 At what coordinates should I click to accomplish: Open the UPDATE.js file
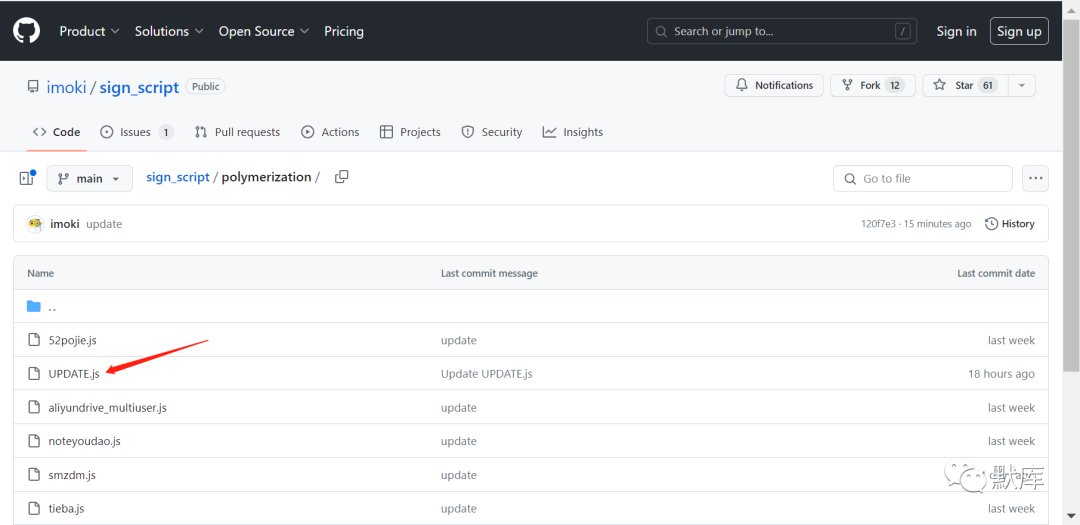pos(74,373)
